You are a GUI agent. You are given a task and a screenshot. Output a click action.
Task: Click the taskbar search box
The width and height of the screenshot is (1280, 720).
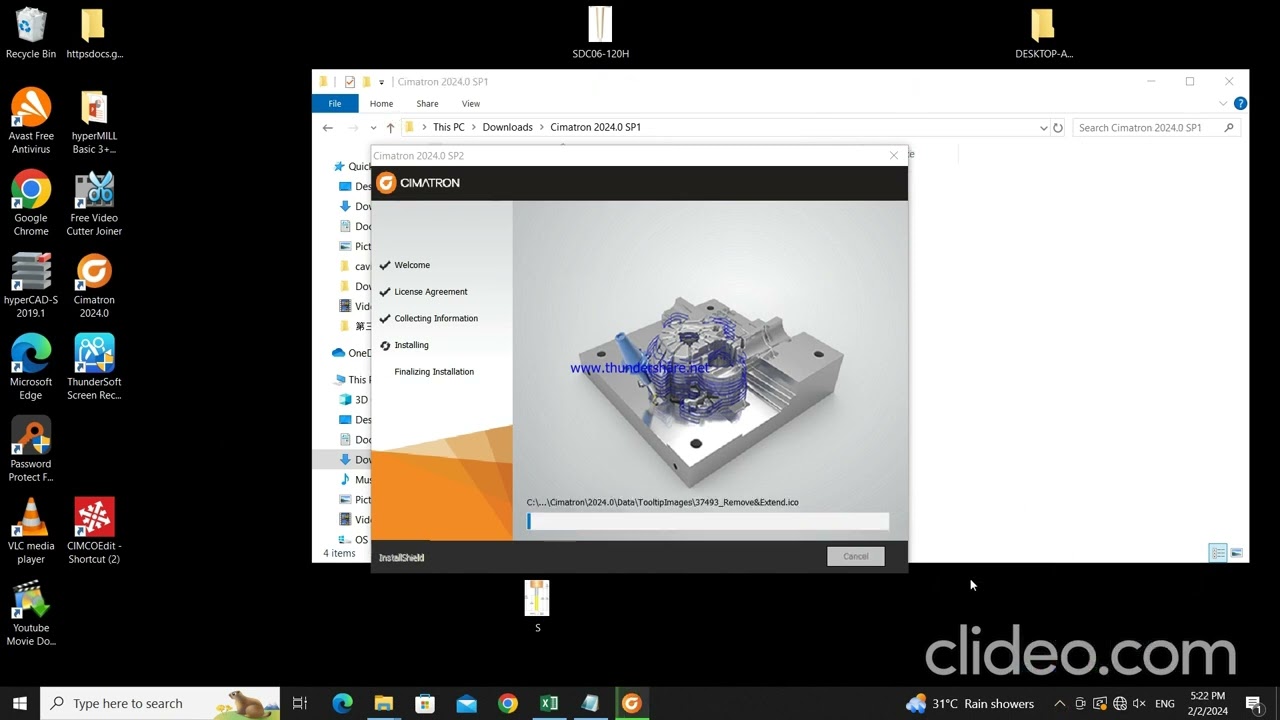coord(160,703)
